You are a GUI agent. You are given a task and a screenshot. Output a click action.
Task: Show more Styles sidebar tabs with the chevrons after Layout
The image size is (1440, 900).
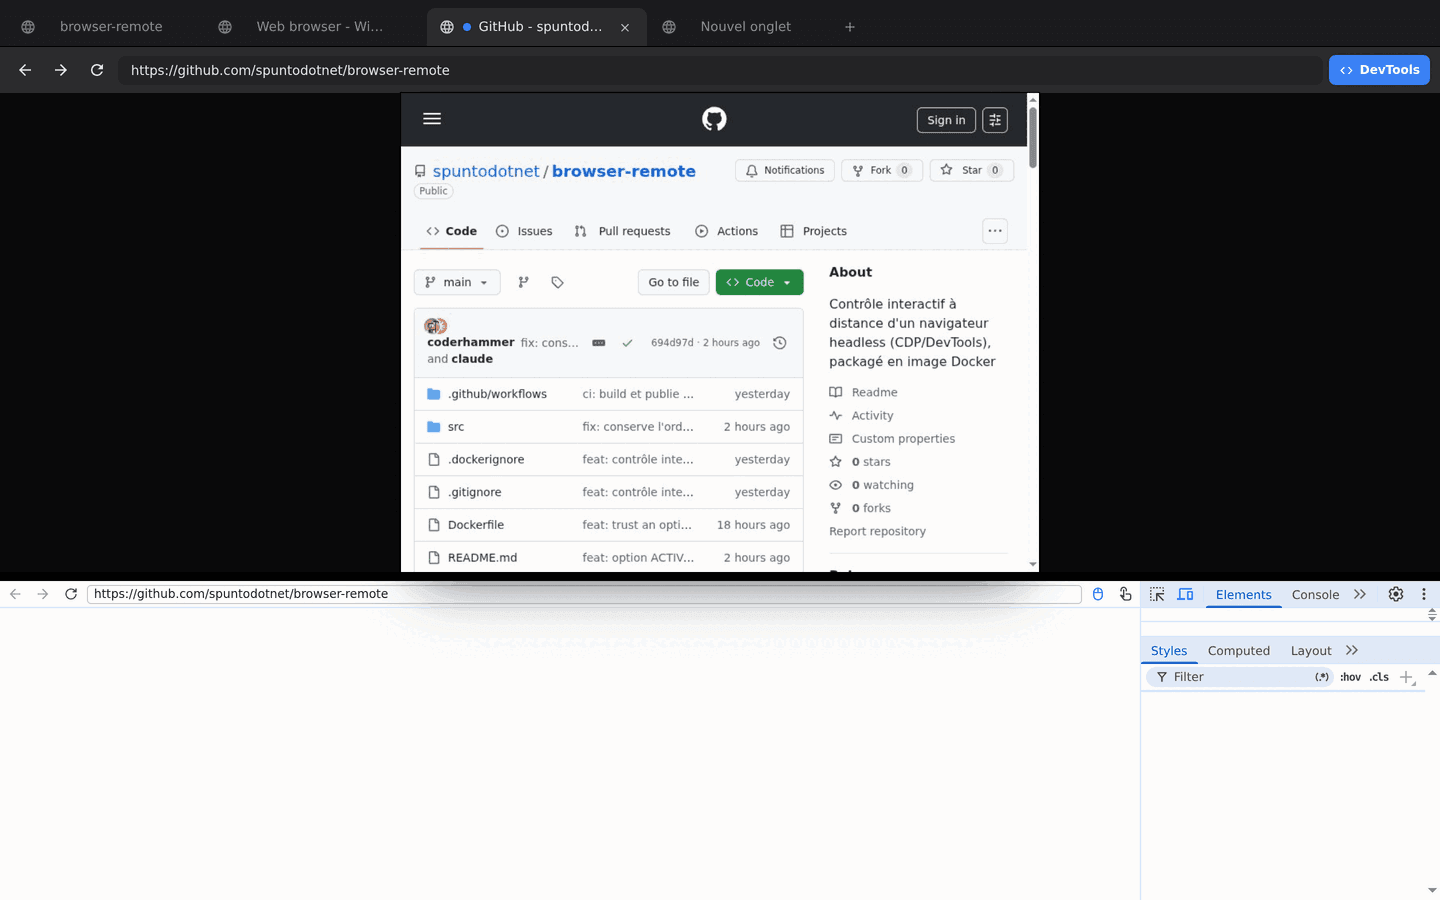(x=1352, y=650)
